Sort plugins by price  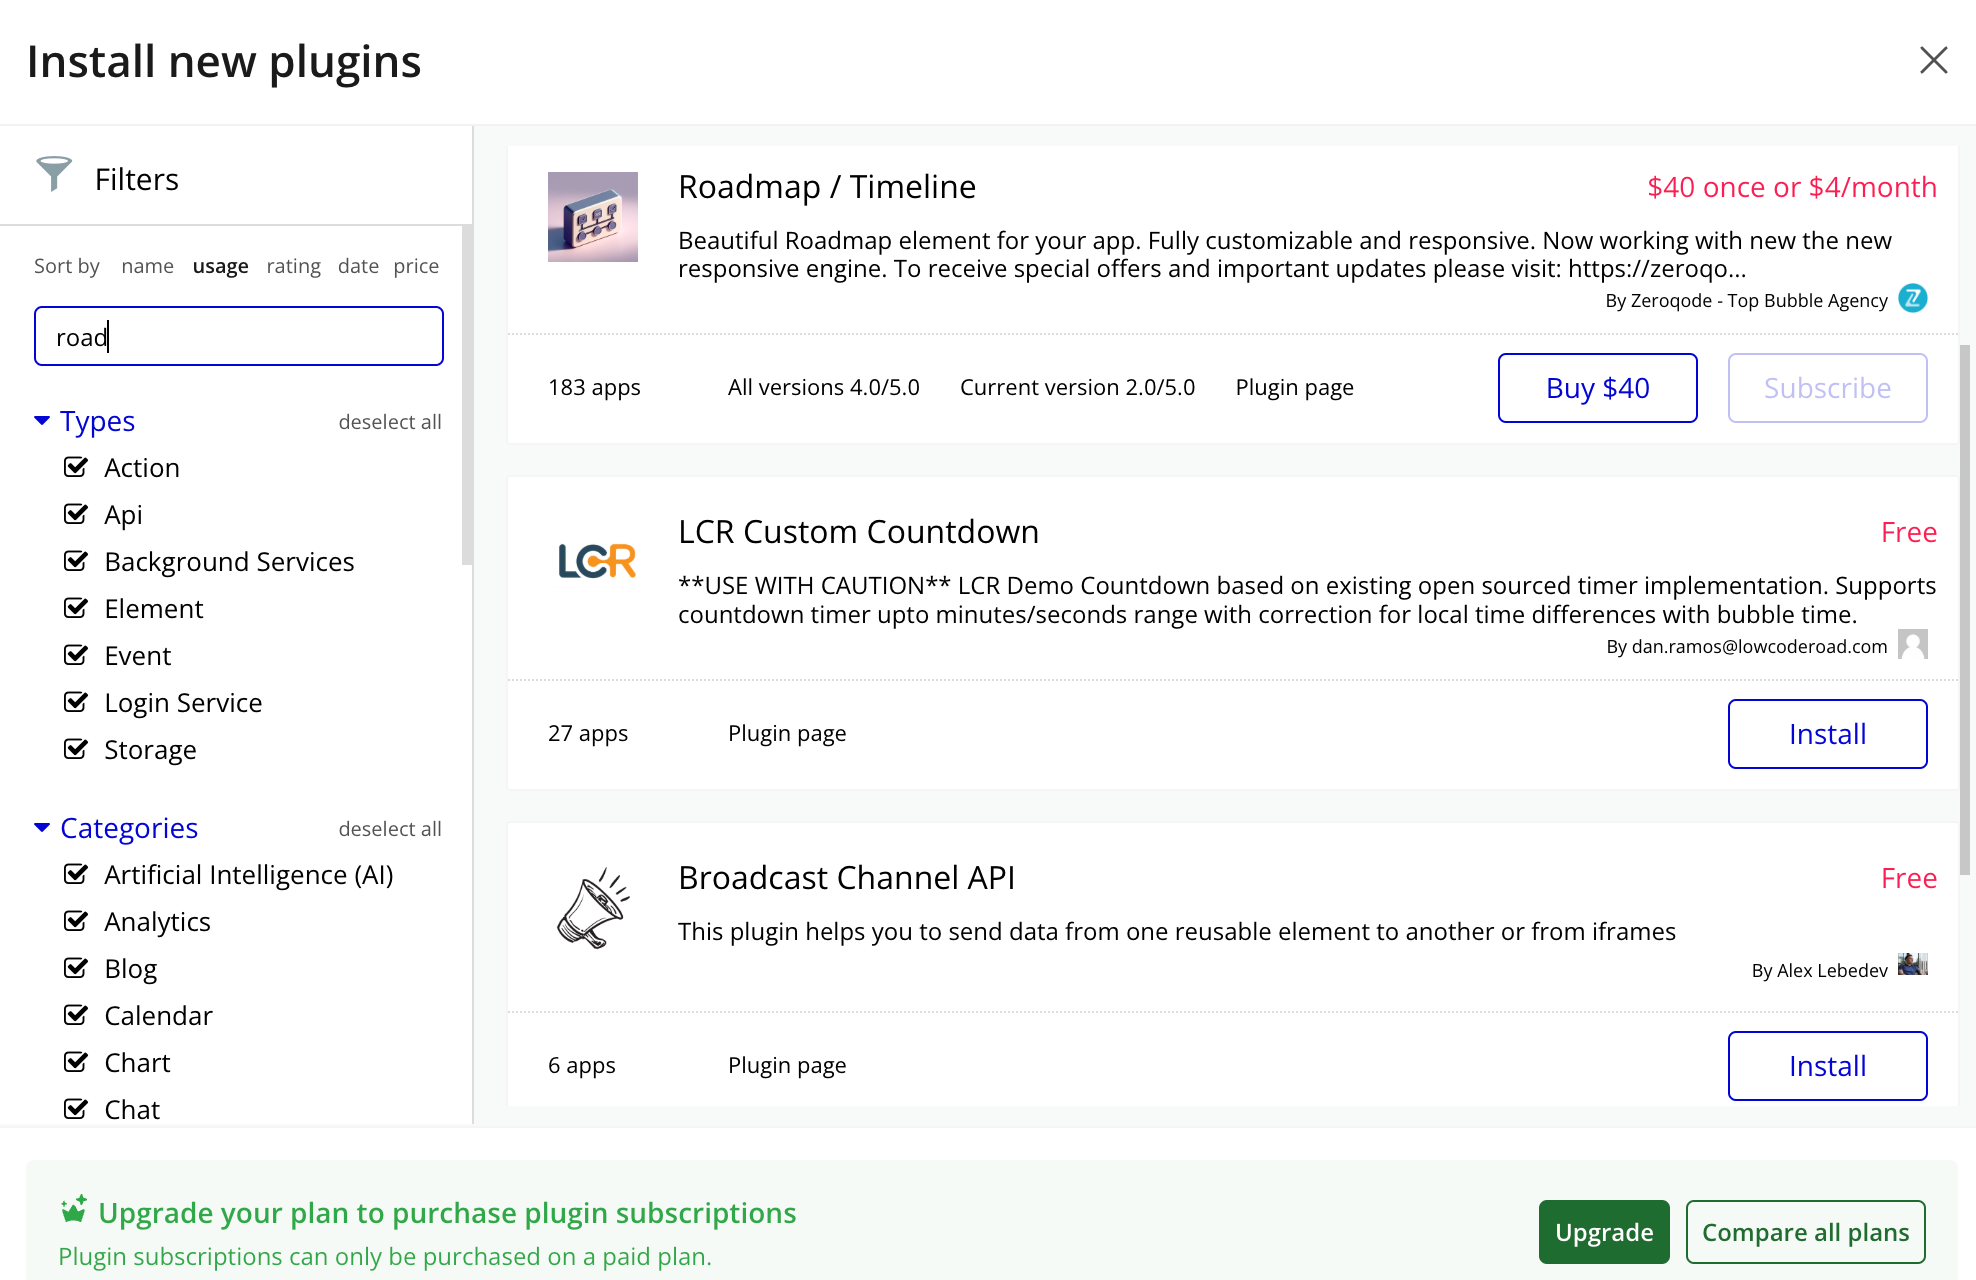pos(416,266)
